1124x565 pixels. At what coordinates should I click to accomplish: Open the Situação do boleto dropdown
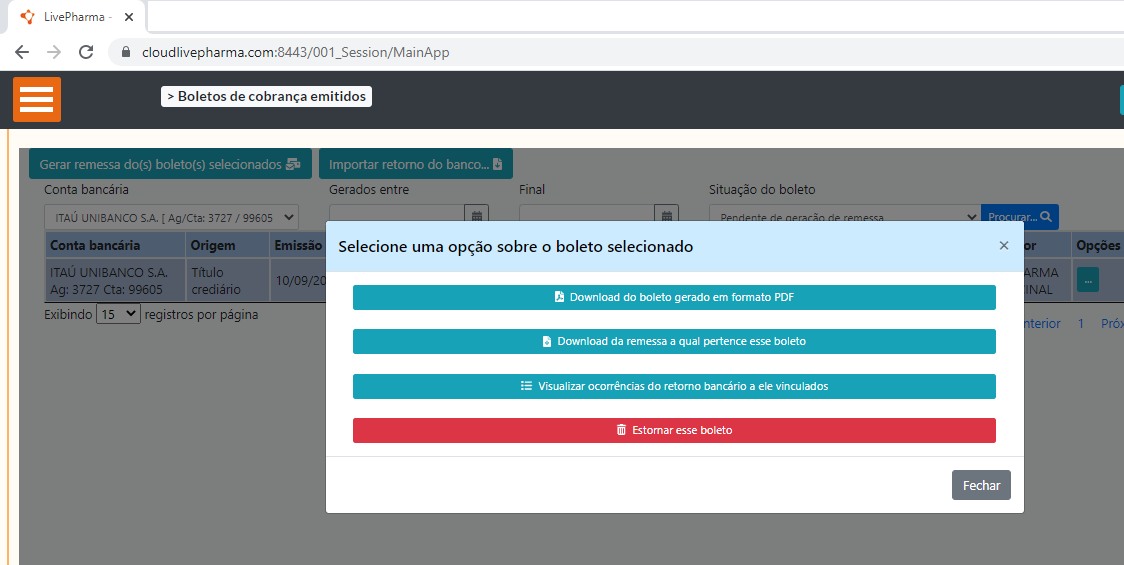[x=844, y=217]
